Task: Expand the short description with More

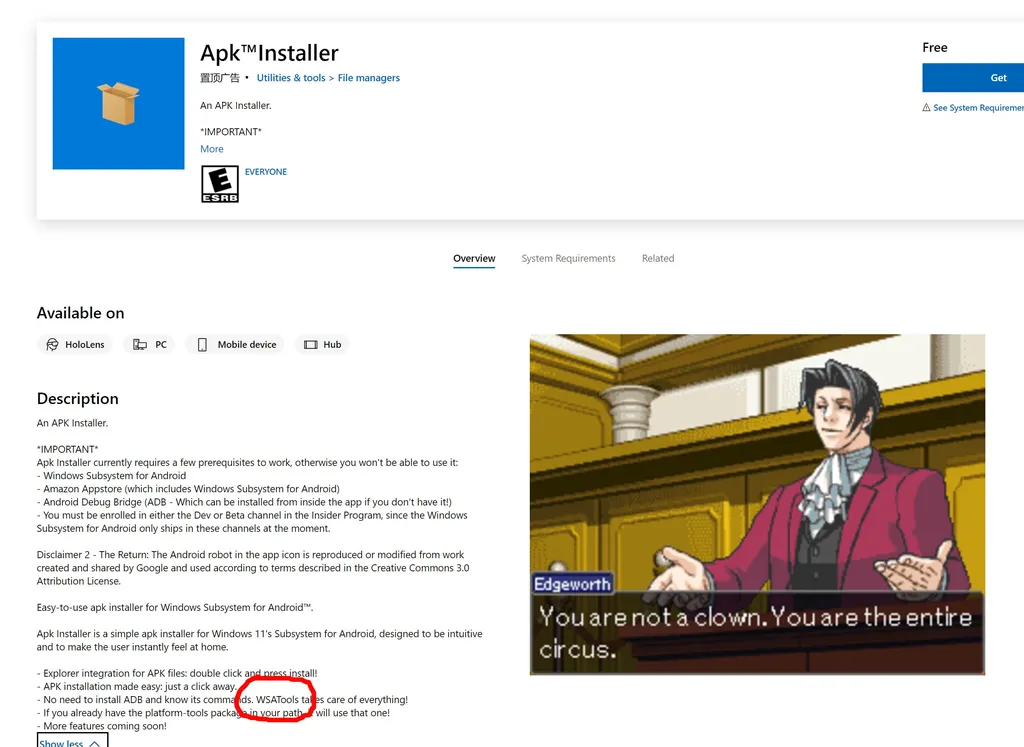Action: (x=212, y=149)
